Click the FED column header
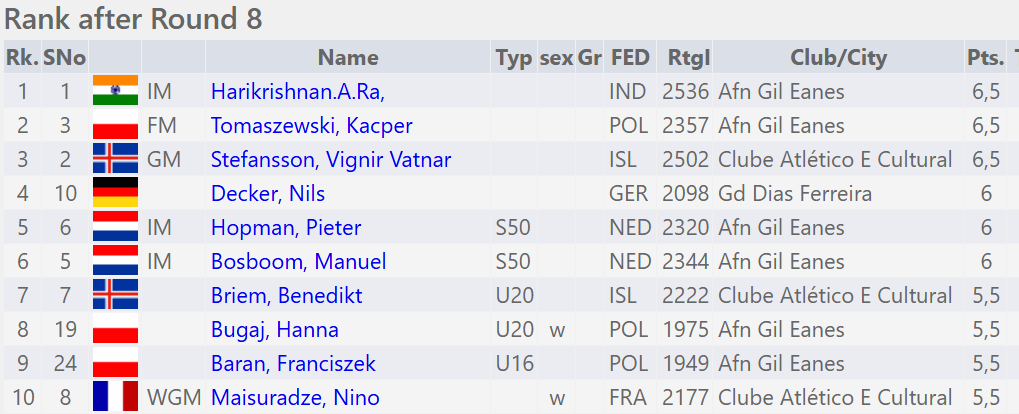The height and width of the screenshot is (414, 1019). (x=630, y=58)
